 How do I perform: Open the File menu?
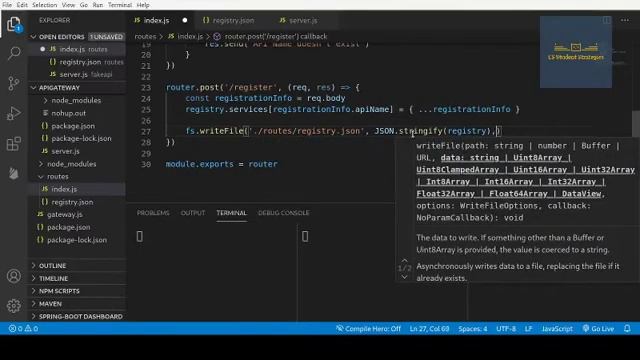7,5
